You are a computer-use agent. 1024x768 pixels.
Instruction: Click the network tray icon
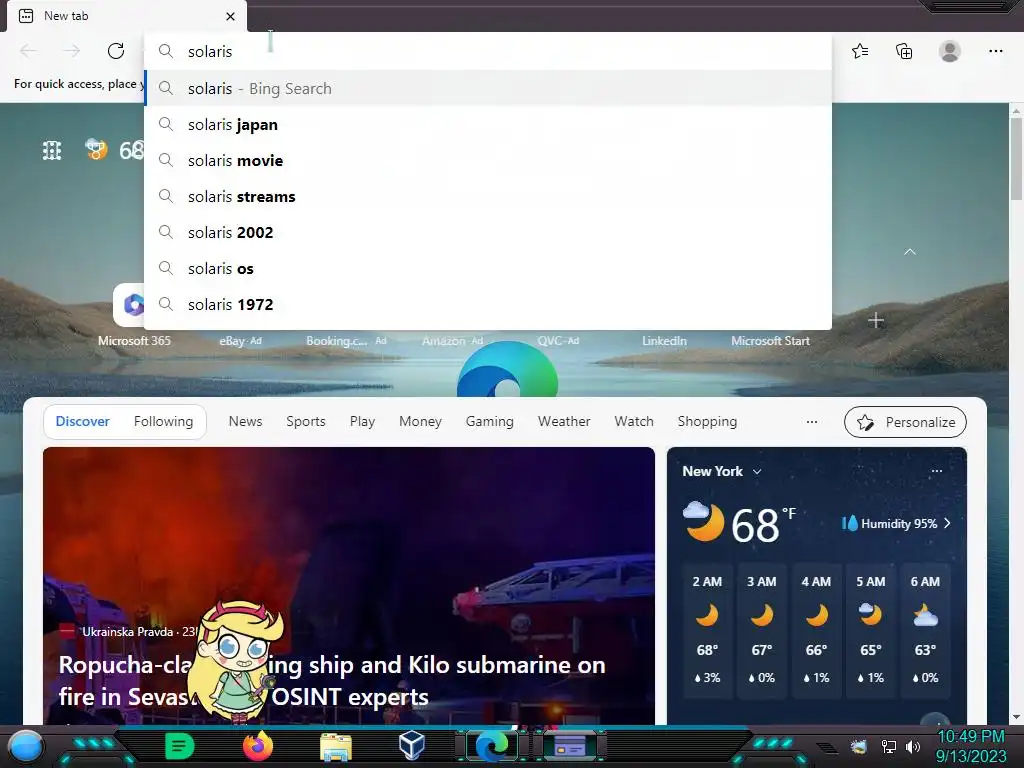point(888,746)
